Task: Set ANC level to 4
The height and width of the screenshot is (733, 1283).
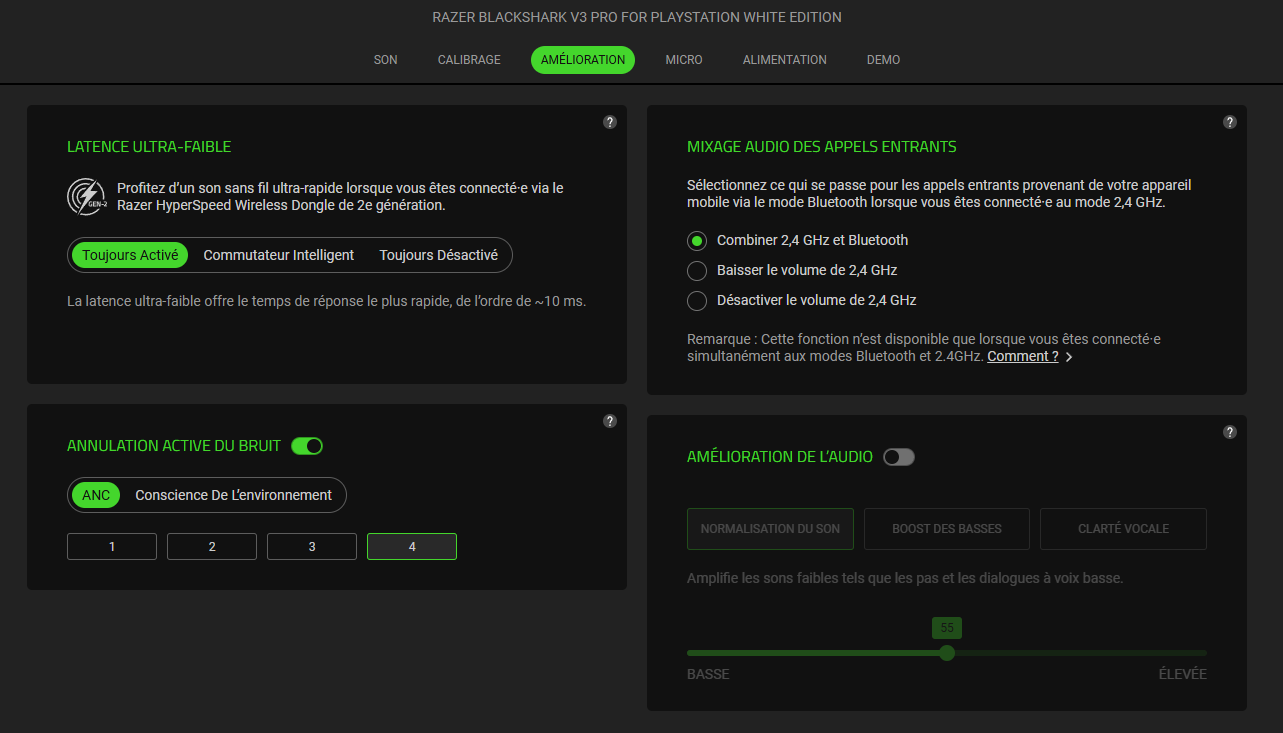Action: [412, 547]
